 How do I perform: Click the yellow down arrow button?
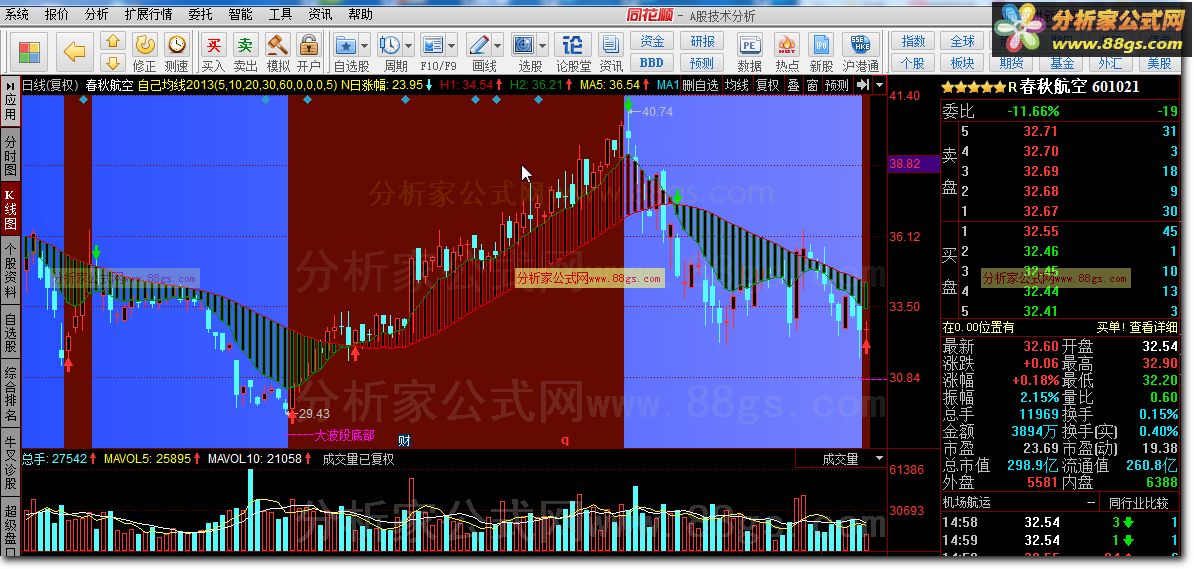(113, 62)
